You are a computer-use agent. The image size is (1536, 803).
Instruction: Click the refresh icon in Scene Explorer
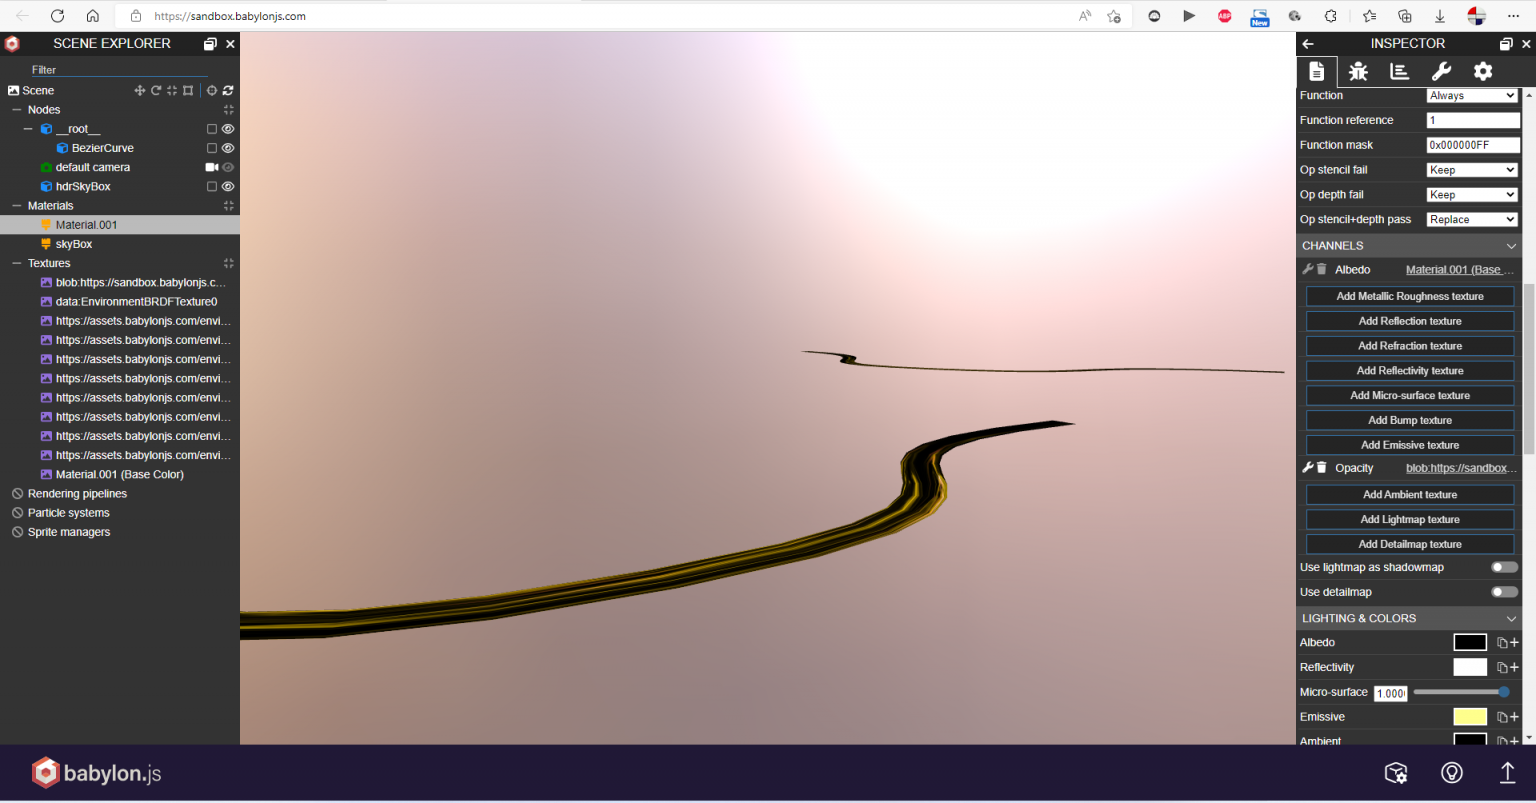pos(228,90)
